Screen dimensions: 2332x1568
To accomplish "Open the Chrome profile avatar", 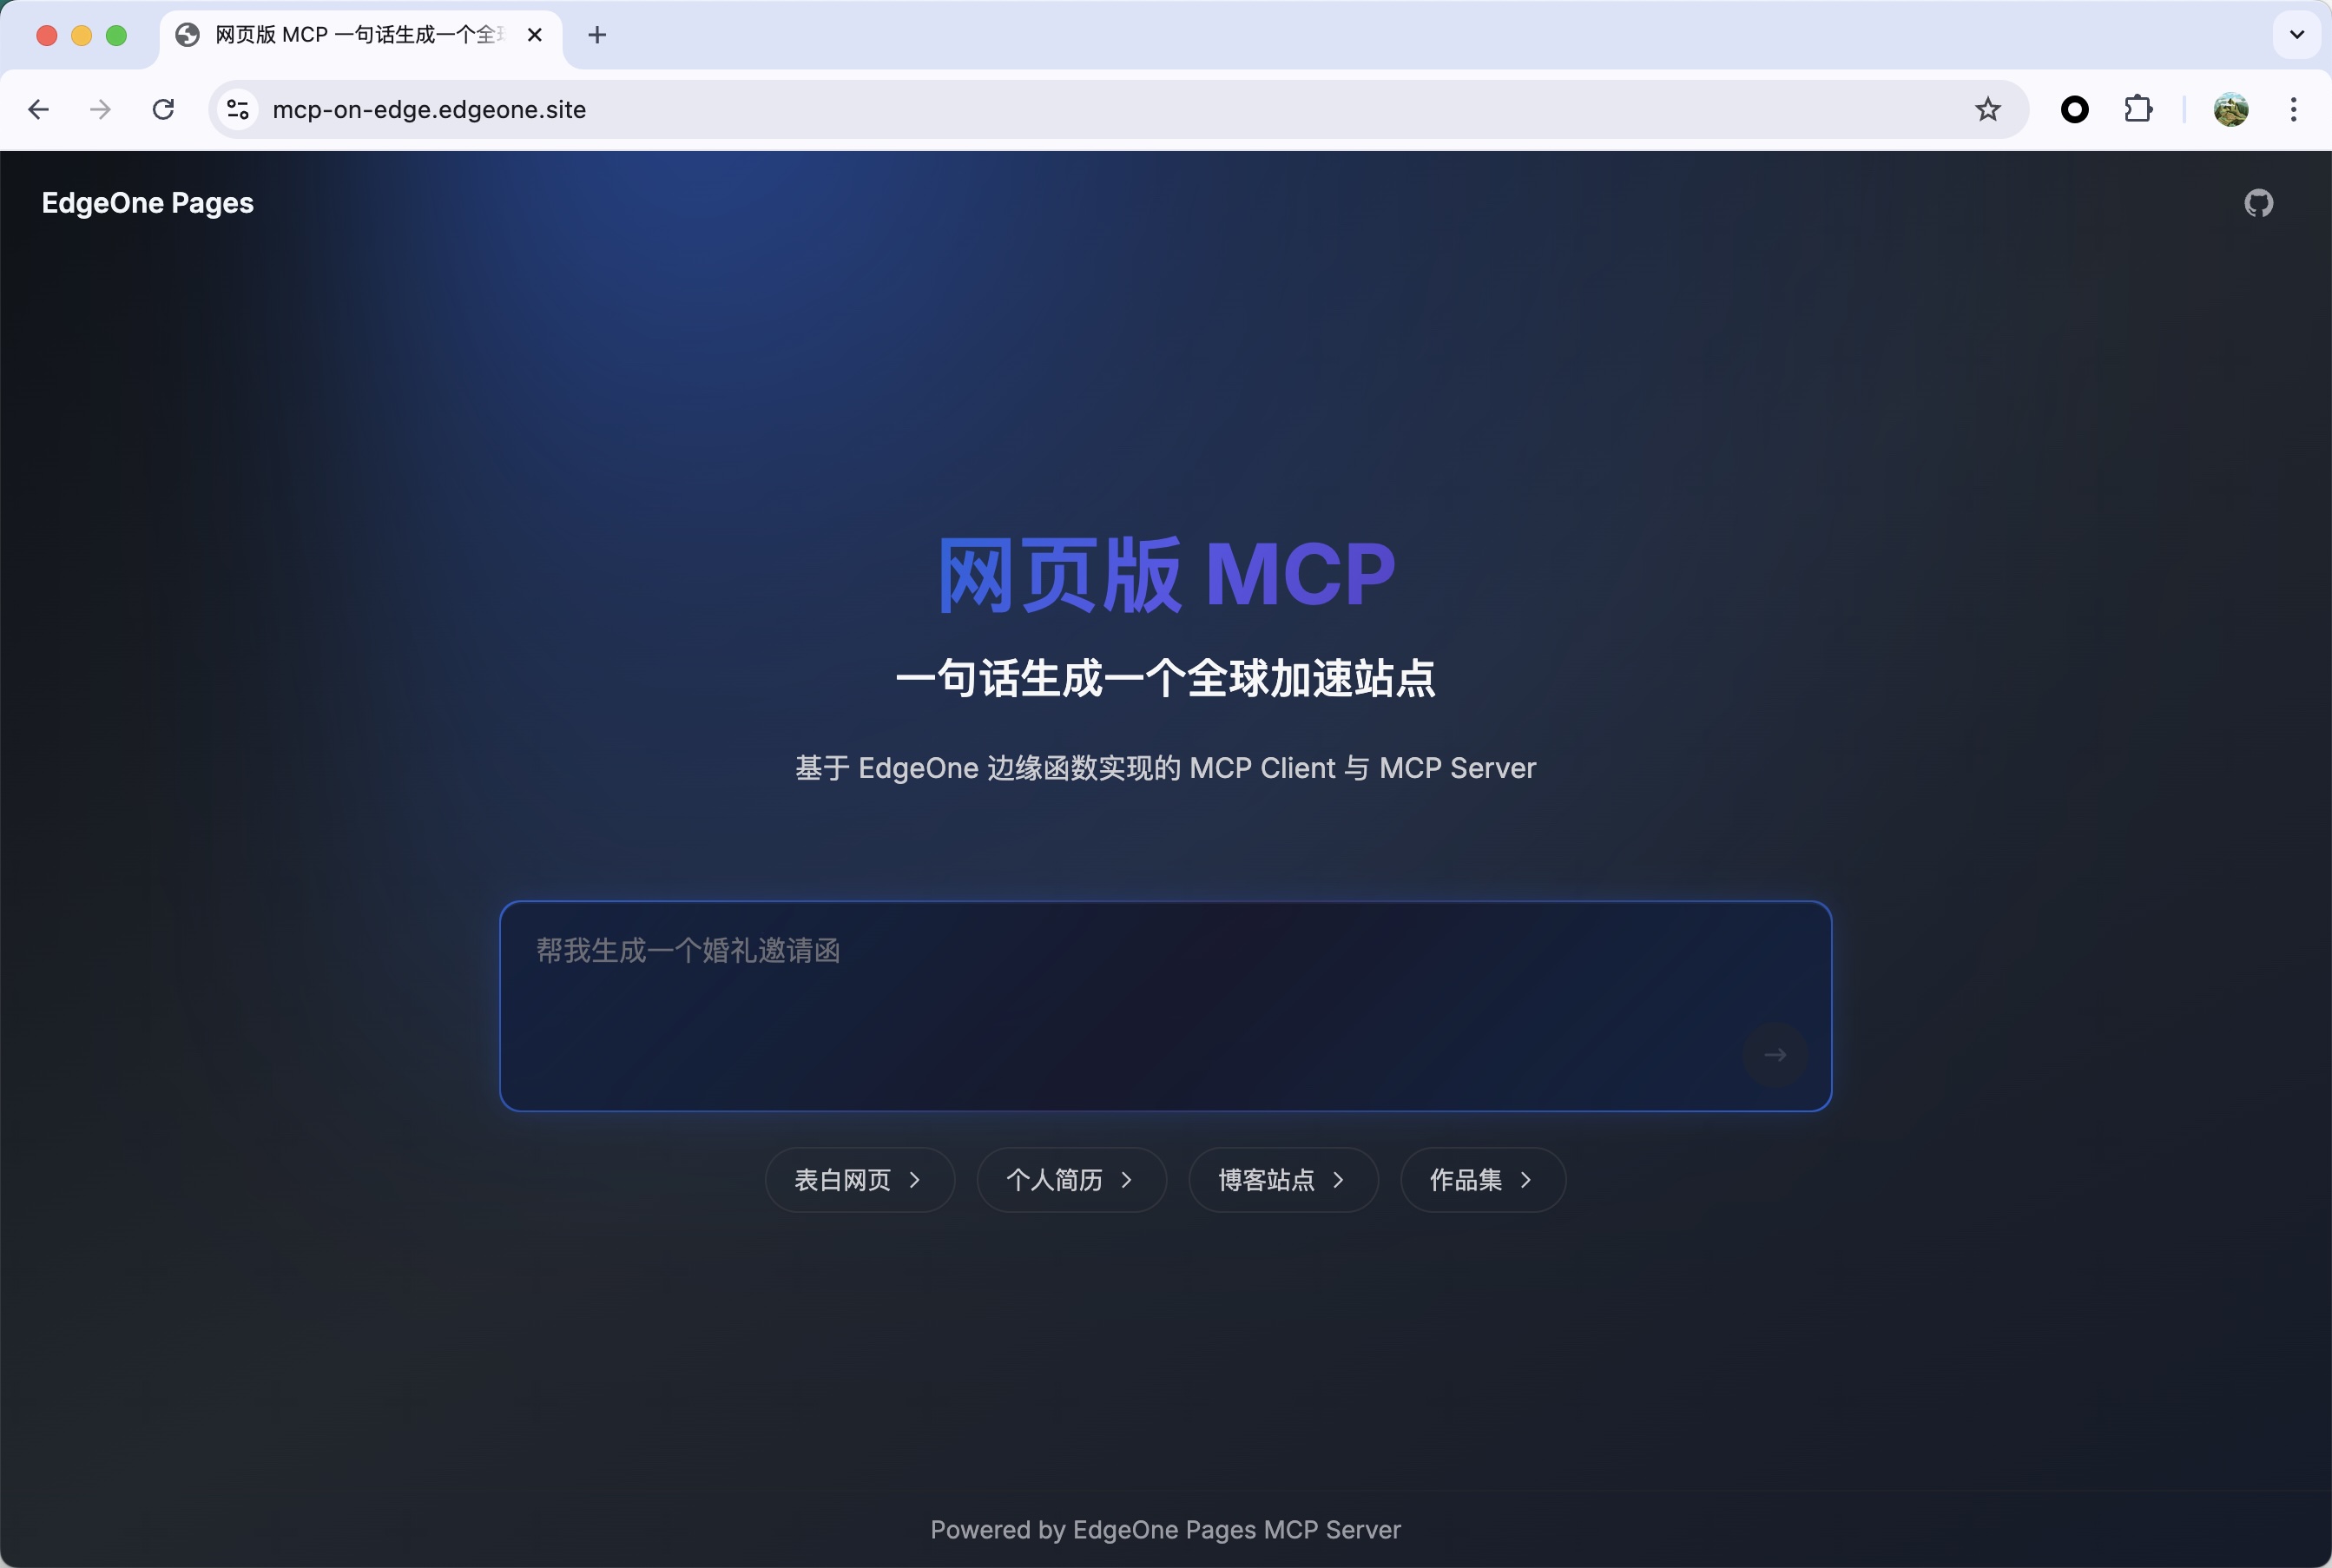I will click(x=2231, y=109).
